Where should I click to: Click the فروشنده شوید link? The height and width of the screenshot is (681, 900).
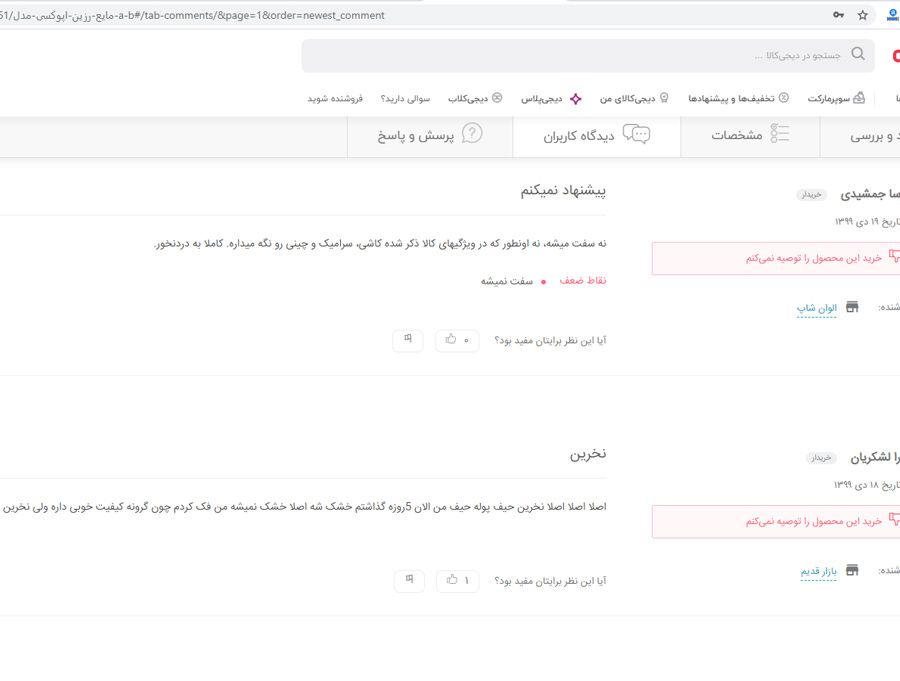(335, 99)
